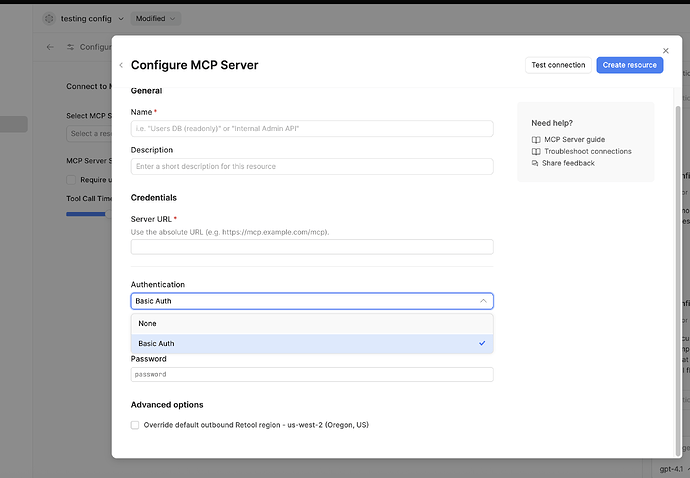Click the back chevron beside Configure MCP Server
Viewport: 690px width, 478px height.
tap(121, 65)
